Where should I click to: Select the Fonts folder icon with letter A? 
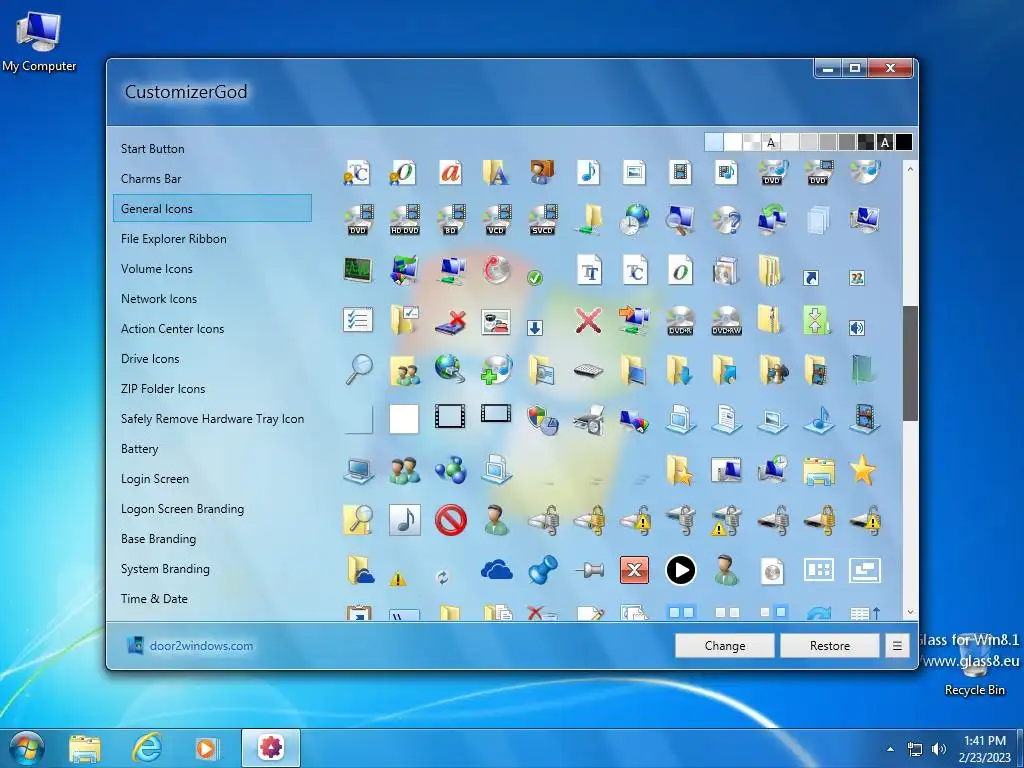[496, 172]
